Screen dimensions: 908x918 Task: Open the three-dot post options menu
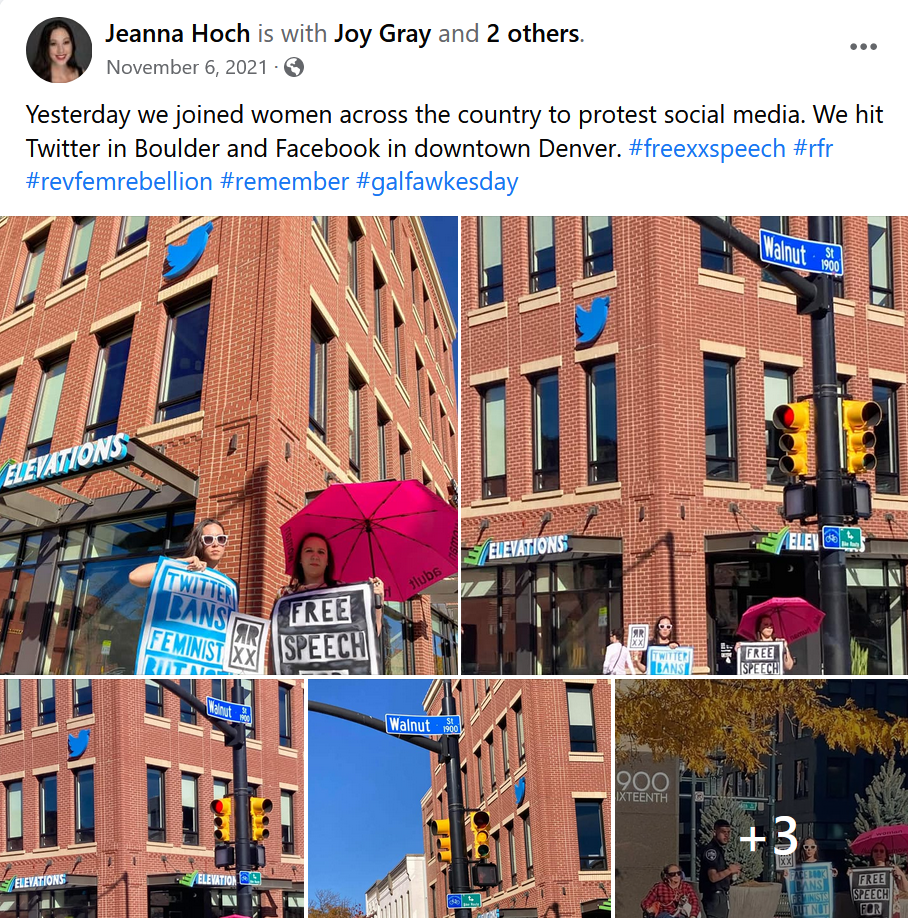[863, 47]
